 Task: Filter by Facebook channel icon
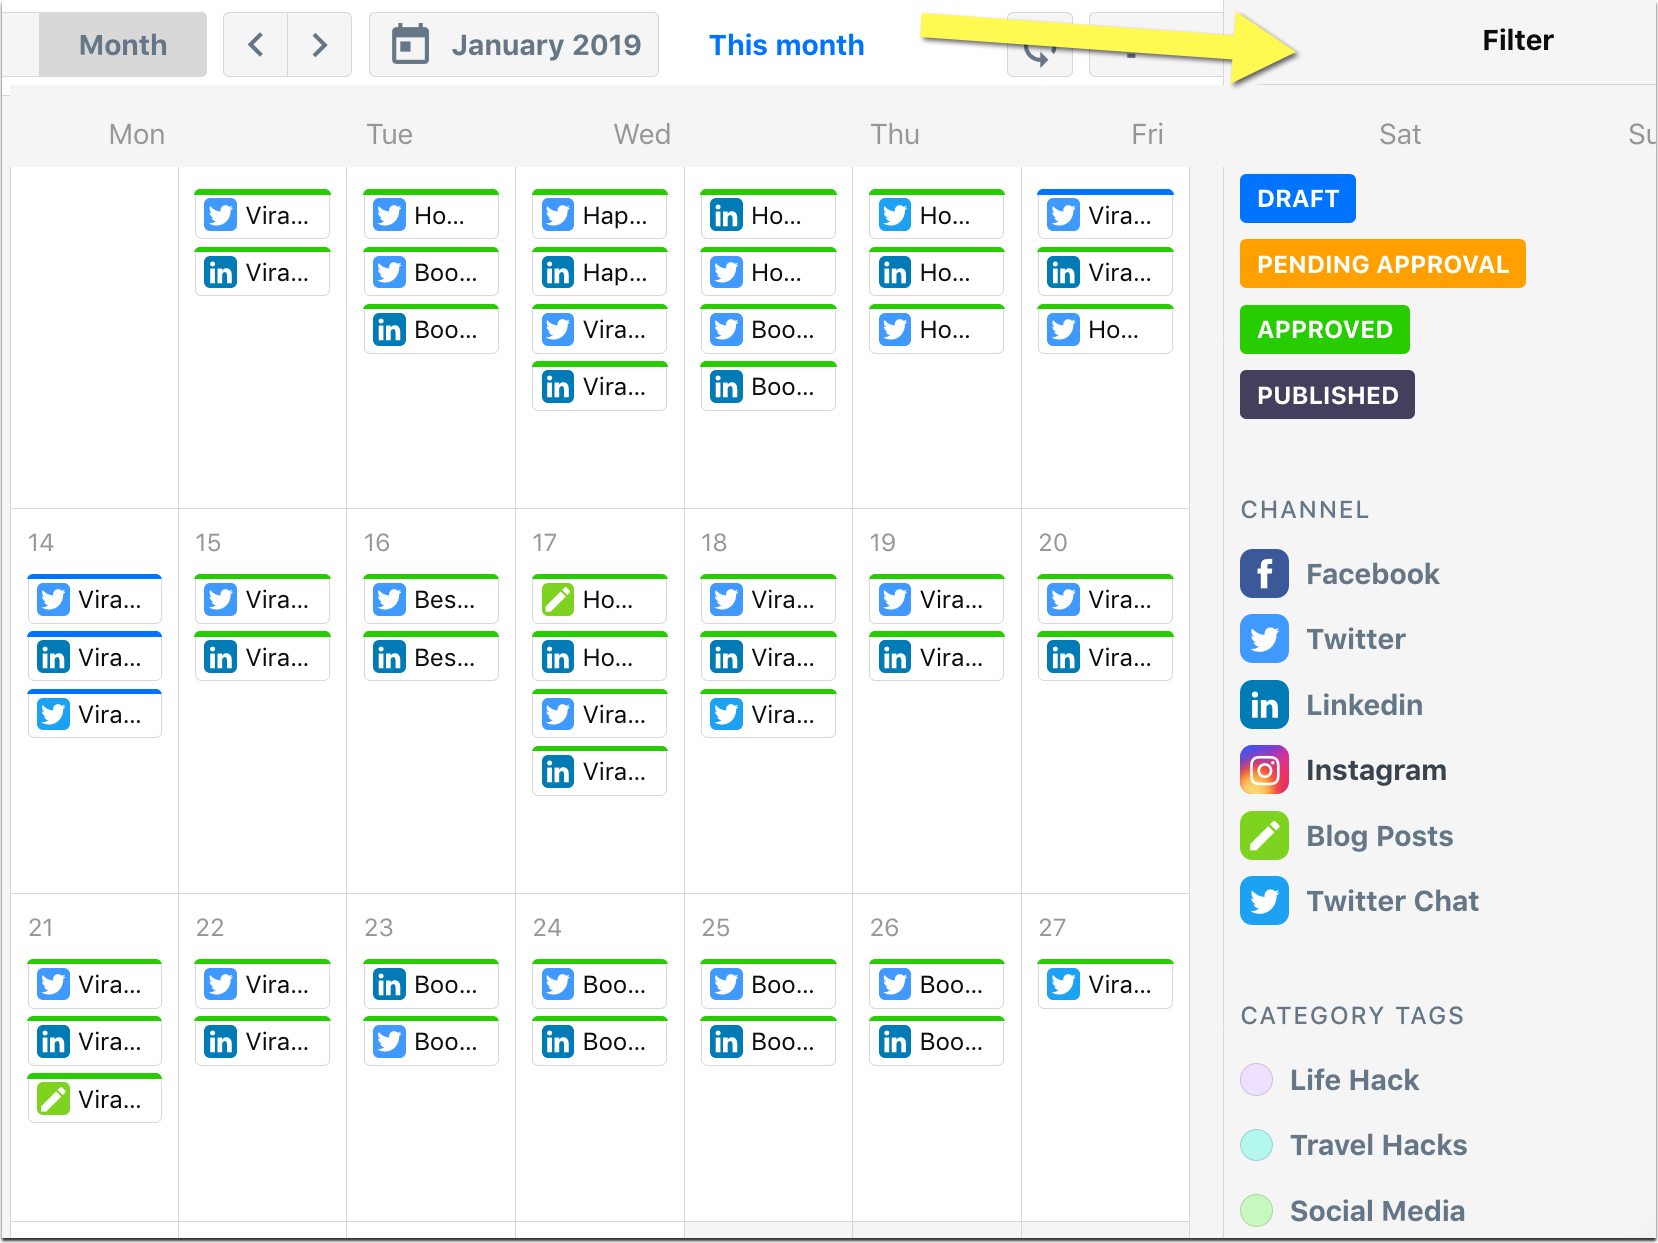click(x=1264, y=574)
